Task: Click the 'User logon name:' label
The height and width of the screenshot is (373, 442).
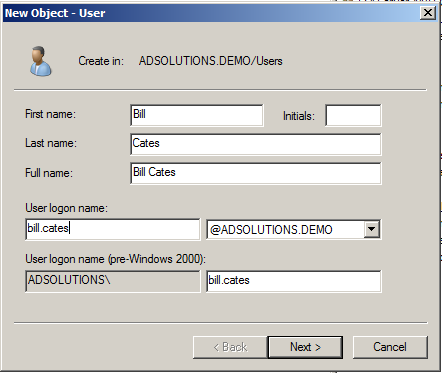Action: tap(67, 208)
